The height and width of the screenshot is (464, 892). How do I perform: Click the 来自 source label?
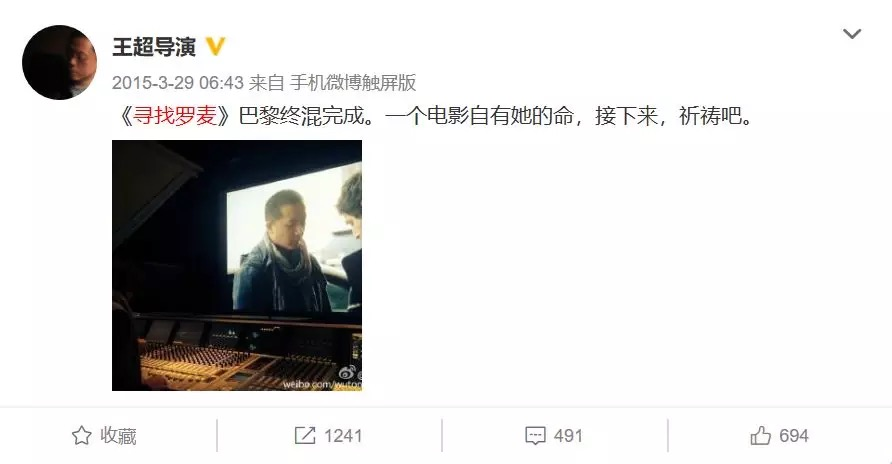coord(266,83)
